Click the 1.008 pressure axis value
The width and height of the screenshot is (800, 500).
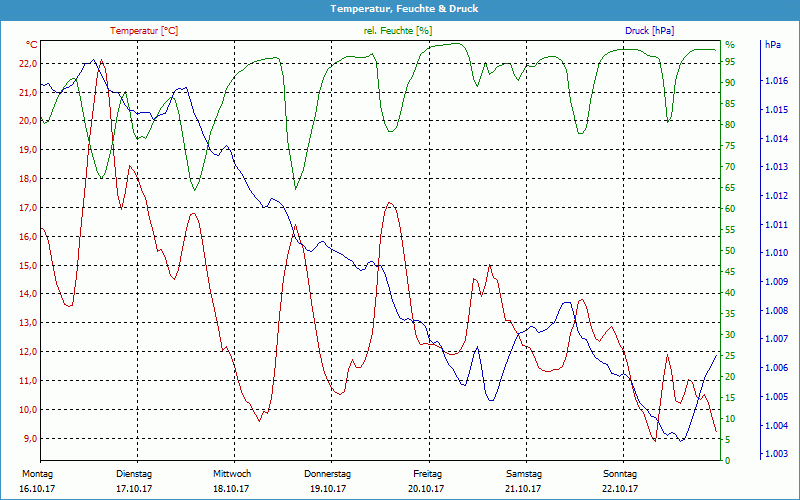tap(777, 311)
